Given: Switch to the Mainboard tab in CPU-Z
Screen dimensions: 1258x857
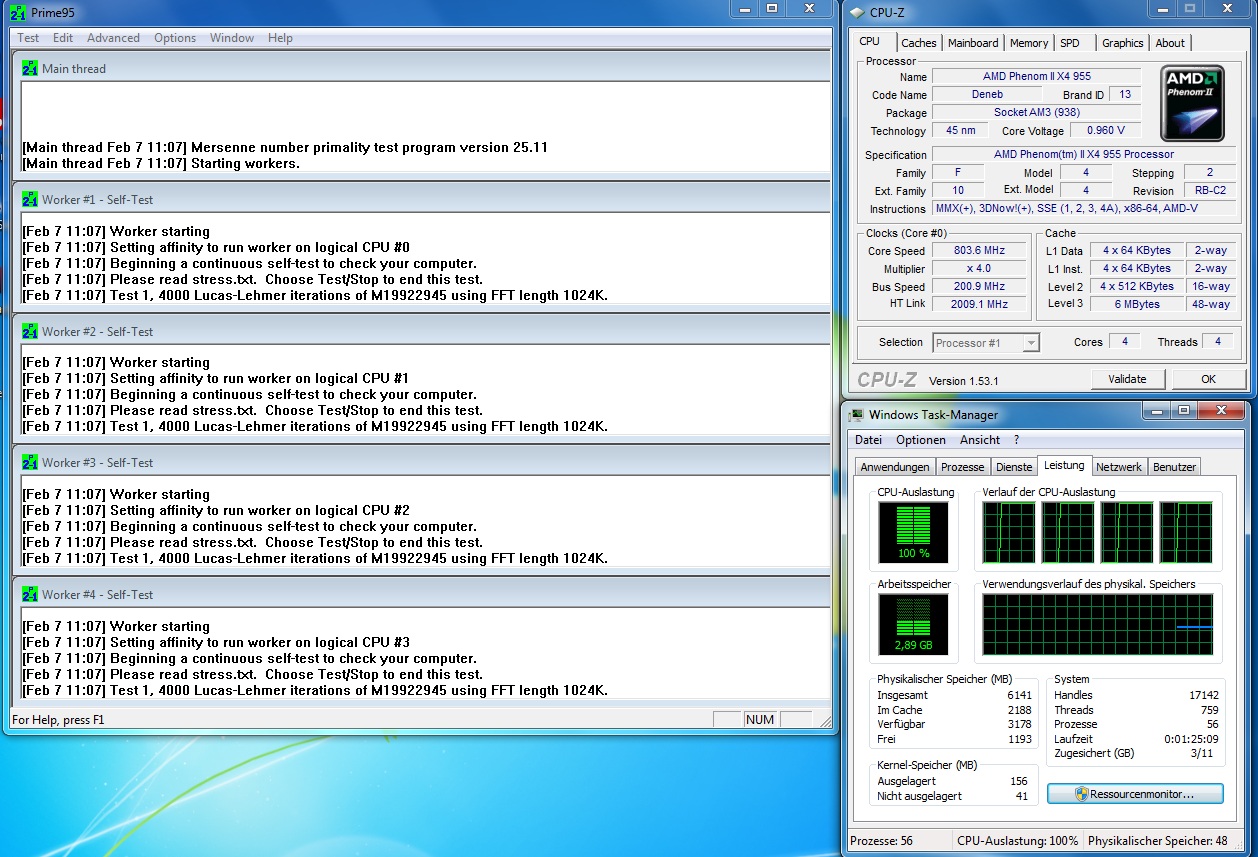Looking at the screenshot, I should 973,43.
